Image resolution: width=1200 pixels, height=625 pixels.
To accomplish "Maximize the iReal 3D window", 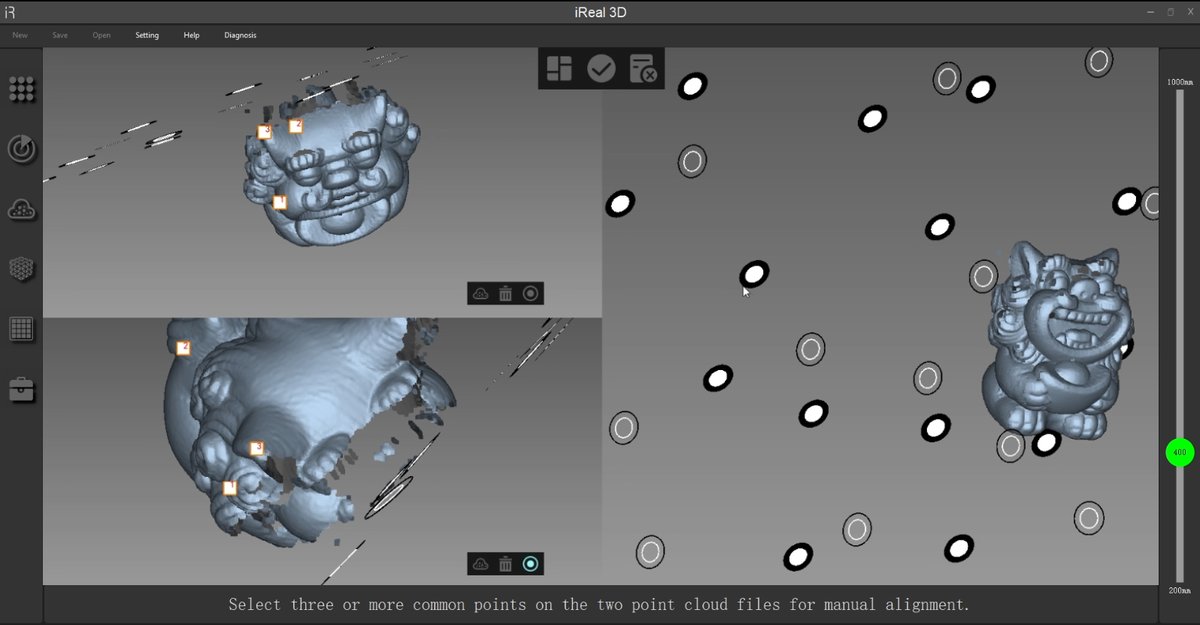I will pos(1171,12).
